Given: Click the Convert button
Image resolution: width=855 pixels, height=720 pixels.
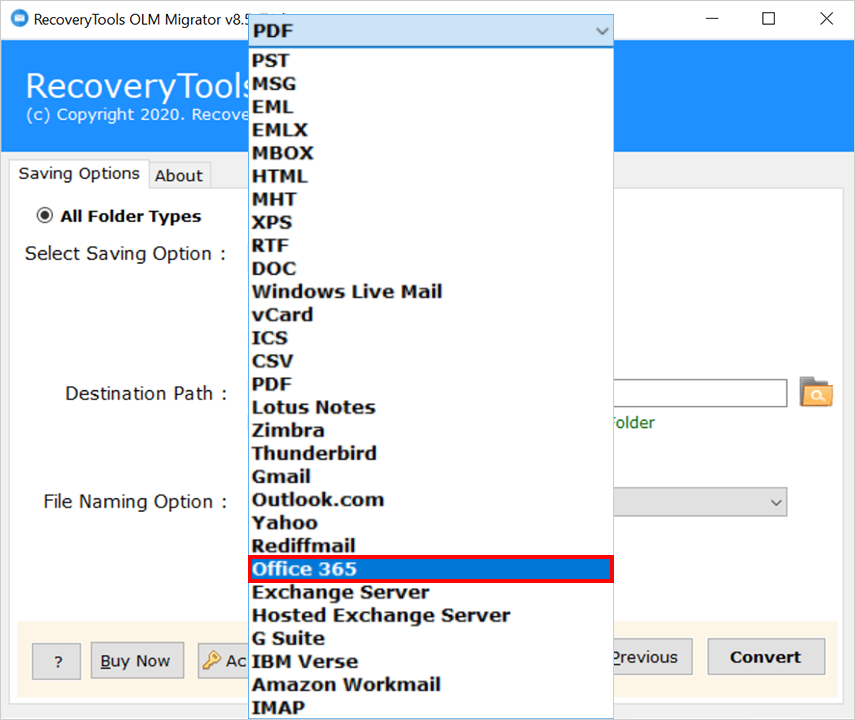Looking at the screenshot, I should 766,657.
